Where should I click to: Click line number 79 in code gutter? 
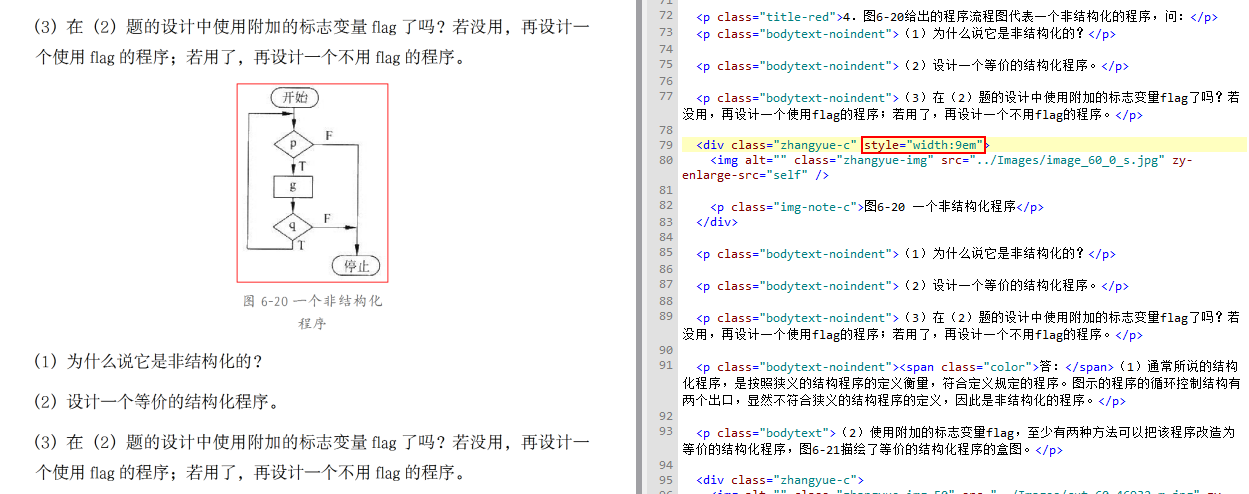pos(667,145)
